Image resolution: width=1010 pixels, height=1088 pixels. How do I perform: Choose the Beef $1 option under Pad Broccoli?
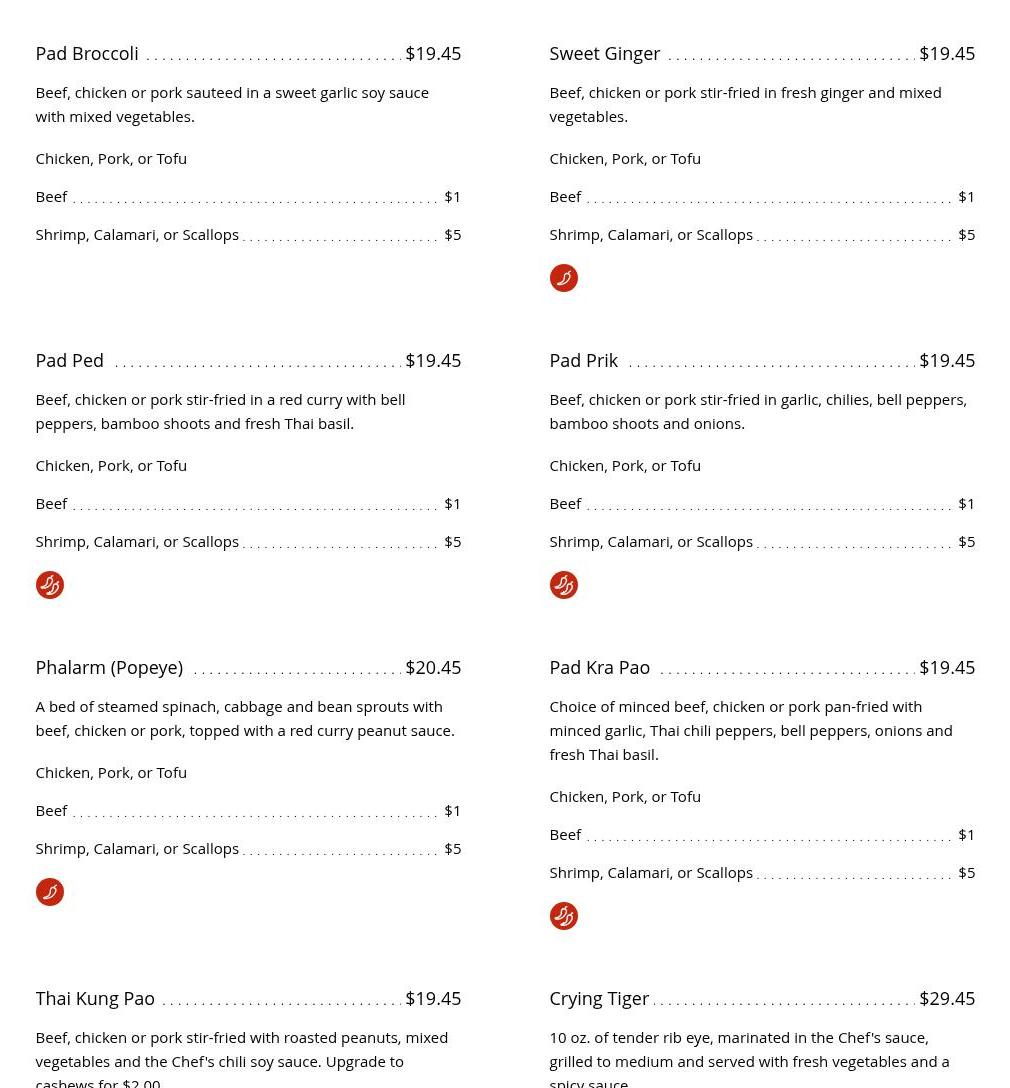pos(52,197)
